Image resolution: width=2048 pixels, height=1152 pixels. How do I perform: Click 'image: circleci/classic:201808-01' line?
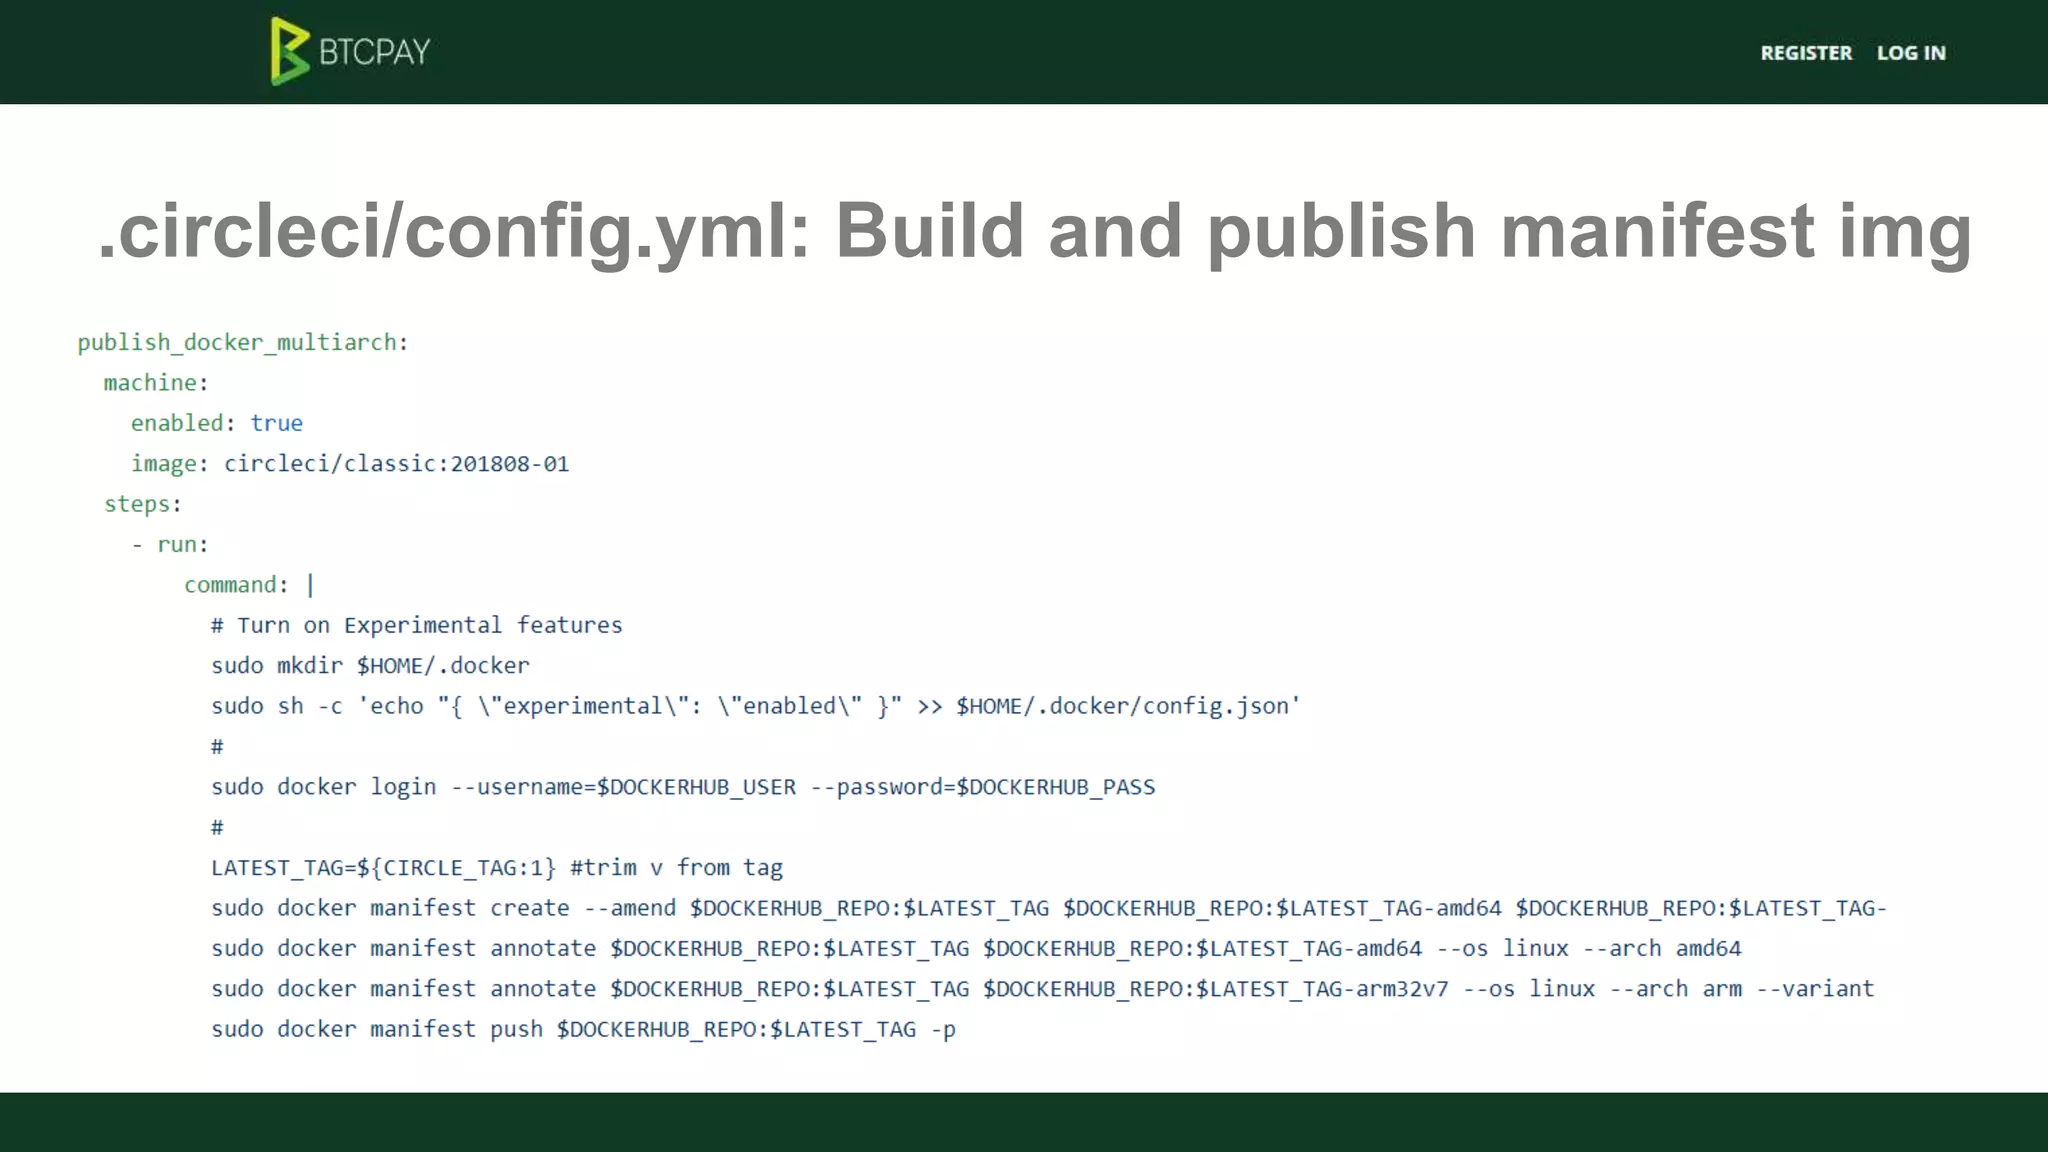coord(350,464)
